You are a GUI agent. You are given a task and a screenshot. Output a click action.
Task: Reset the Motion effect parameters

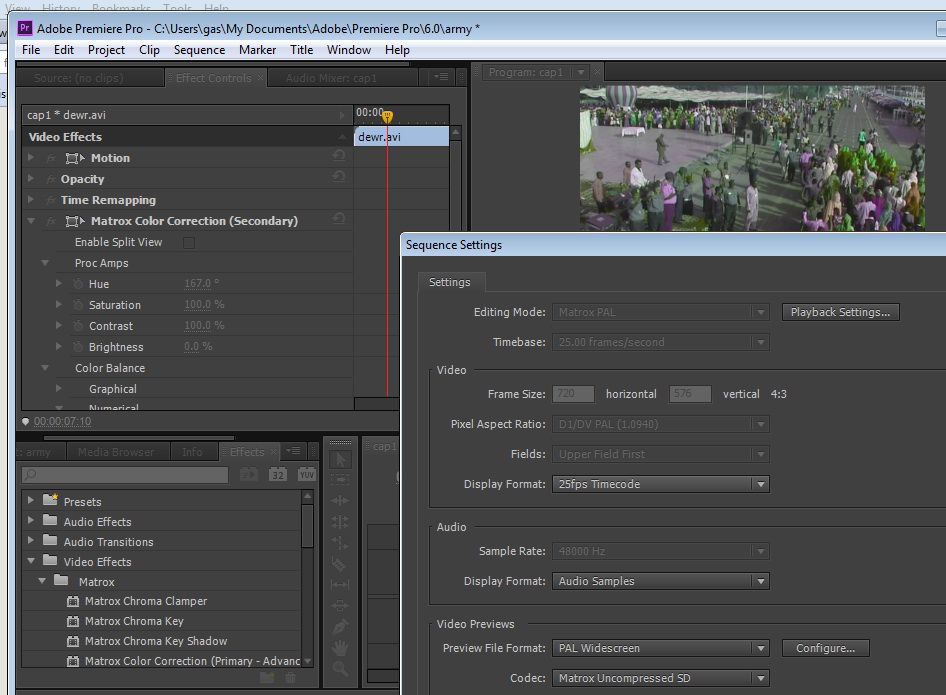339,157
